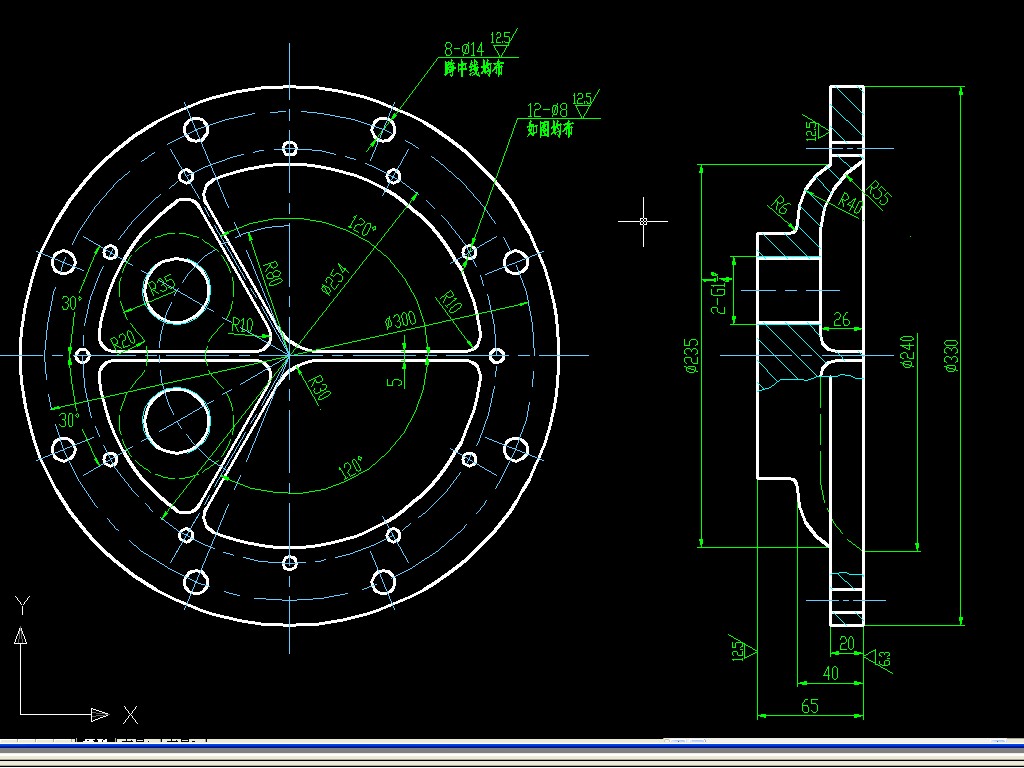Click the R30 radius dimension text

[x=319, y=387]
